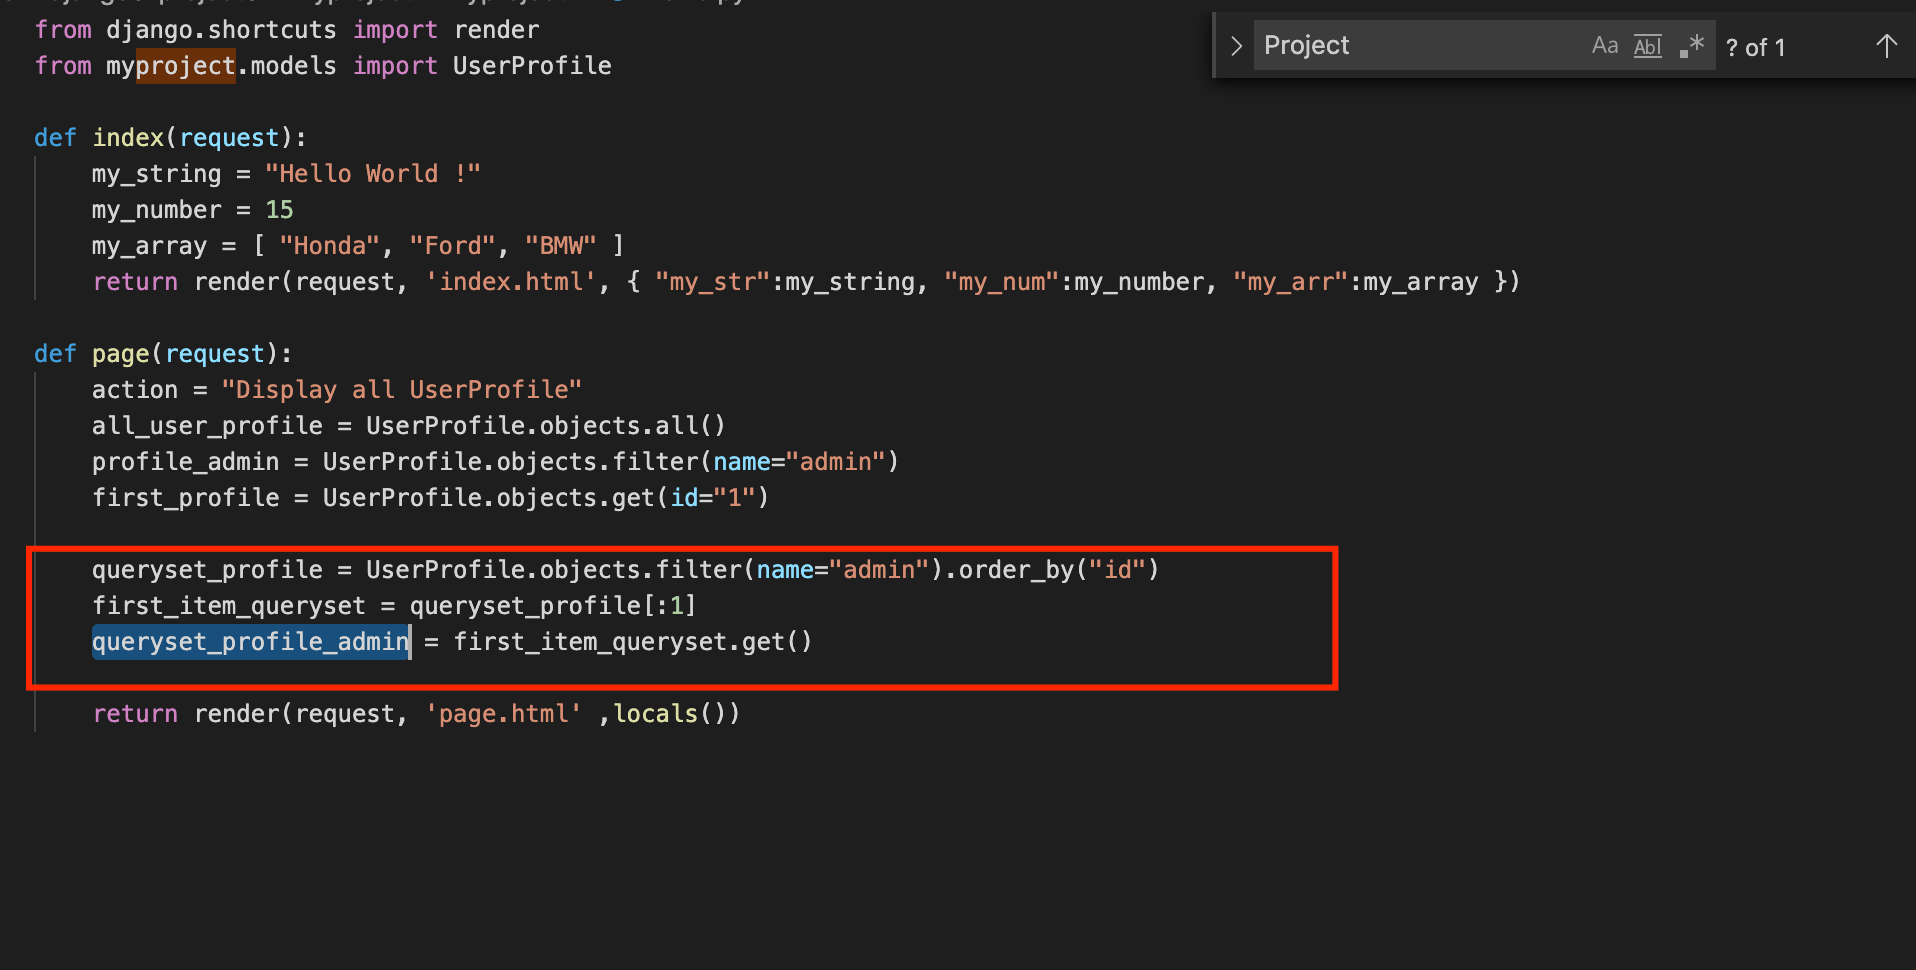Enable whole-word matching in find widget

[1647, 45]
